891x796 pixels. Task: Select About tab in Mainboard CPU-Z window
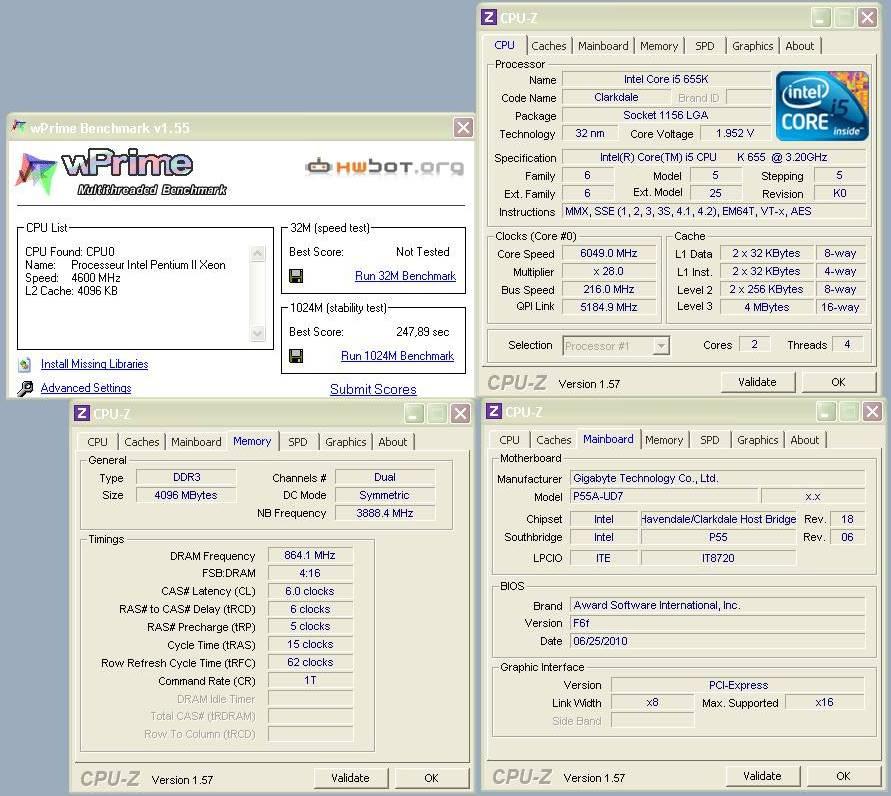click(805, 440)
